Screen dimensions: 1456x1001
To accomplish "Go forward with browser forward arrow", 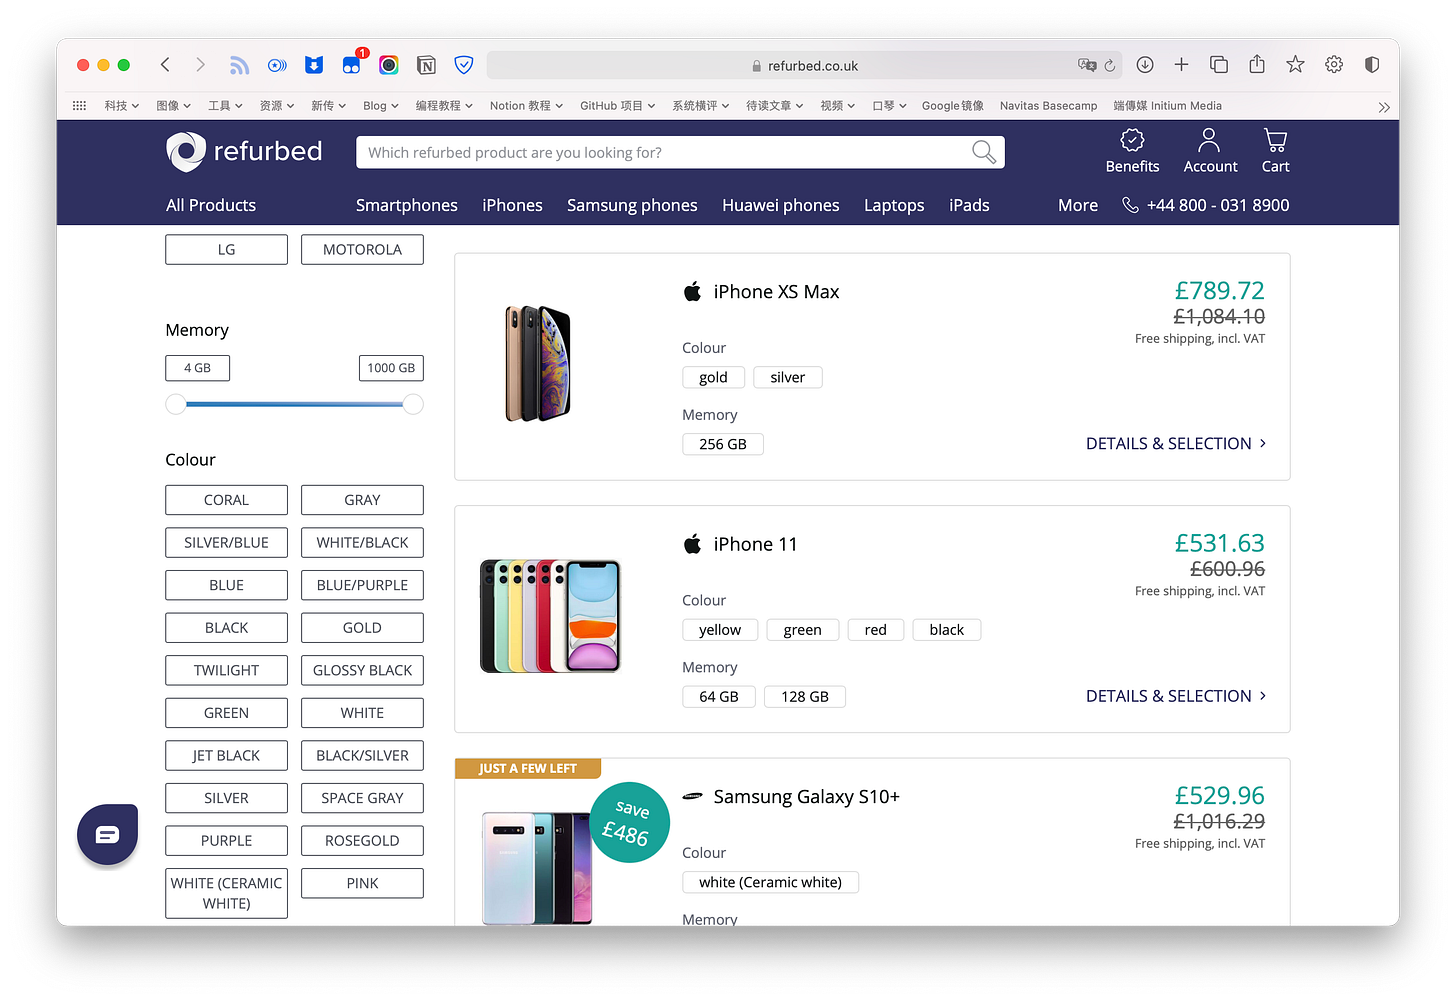I will pos(200,65).
